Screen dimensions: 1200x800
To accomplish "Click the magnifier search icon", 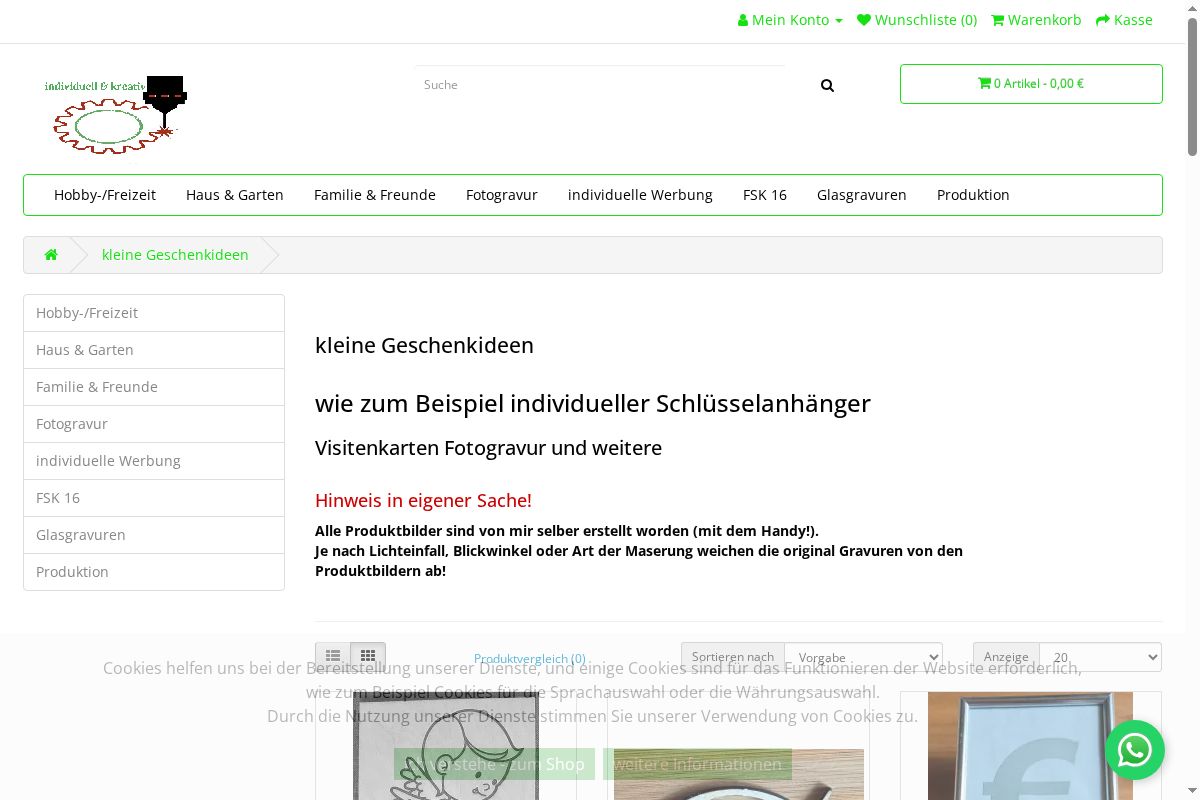I will (827, 85).
